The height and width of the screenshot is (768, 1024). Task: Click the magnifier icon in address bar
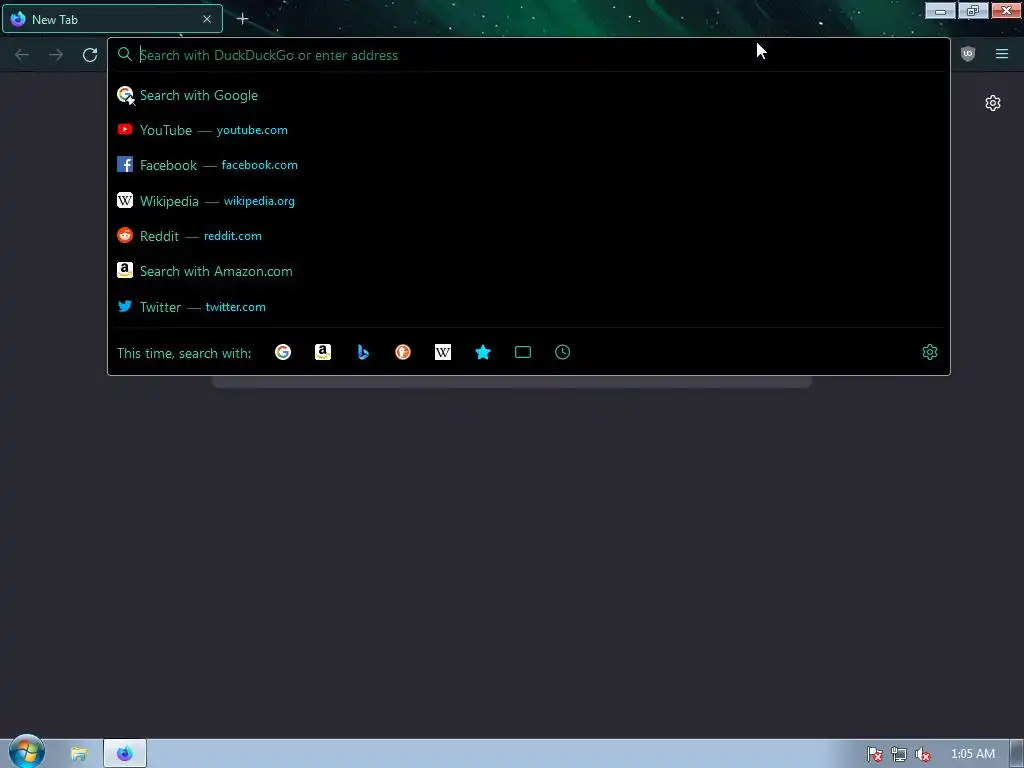[x=125, y=54]
